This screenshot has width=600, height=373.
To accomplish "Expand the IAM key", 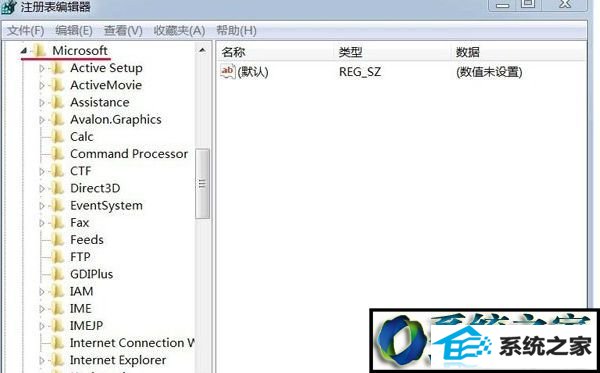I will 42,292.
